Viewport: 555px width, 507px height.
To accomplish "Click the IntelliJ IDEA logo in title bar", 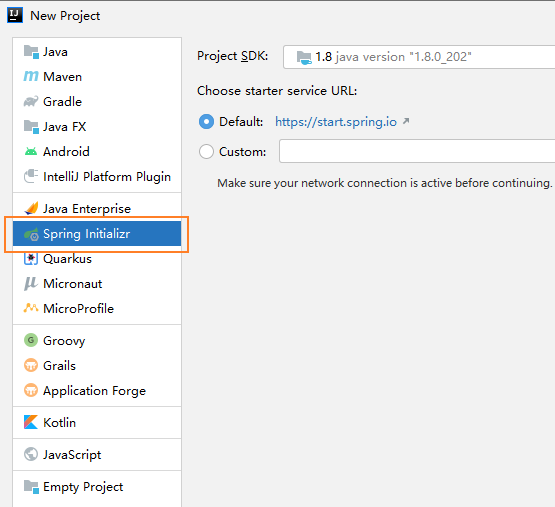I will (15, 15).
